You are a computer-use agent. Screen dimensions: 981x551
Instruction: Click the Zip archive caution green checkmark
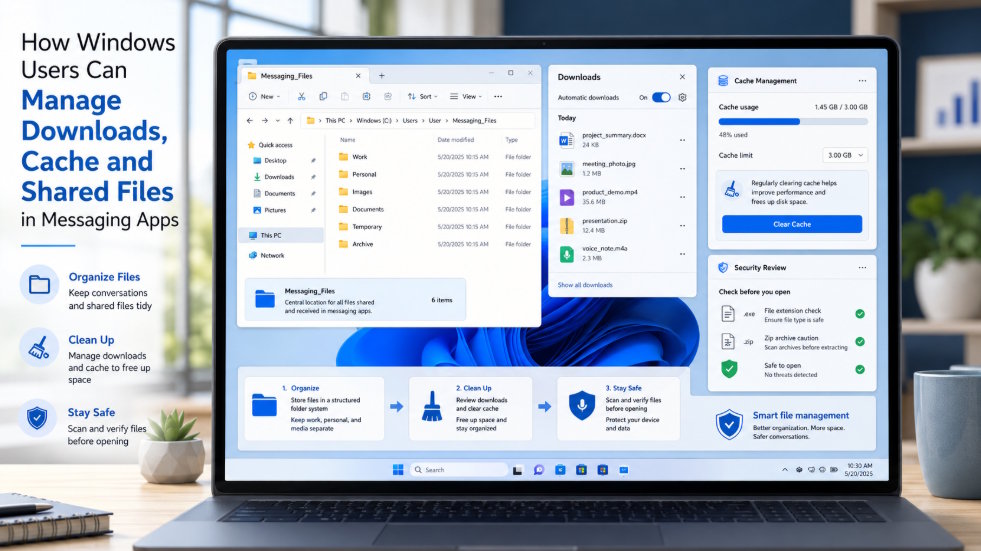point(860,341)
